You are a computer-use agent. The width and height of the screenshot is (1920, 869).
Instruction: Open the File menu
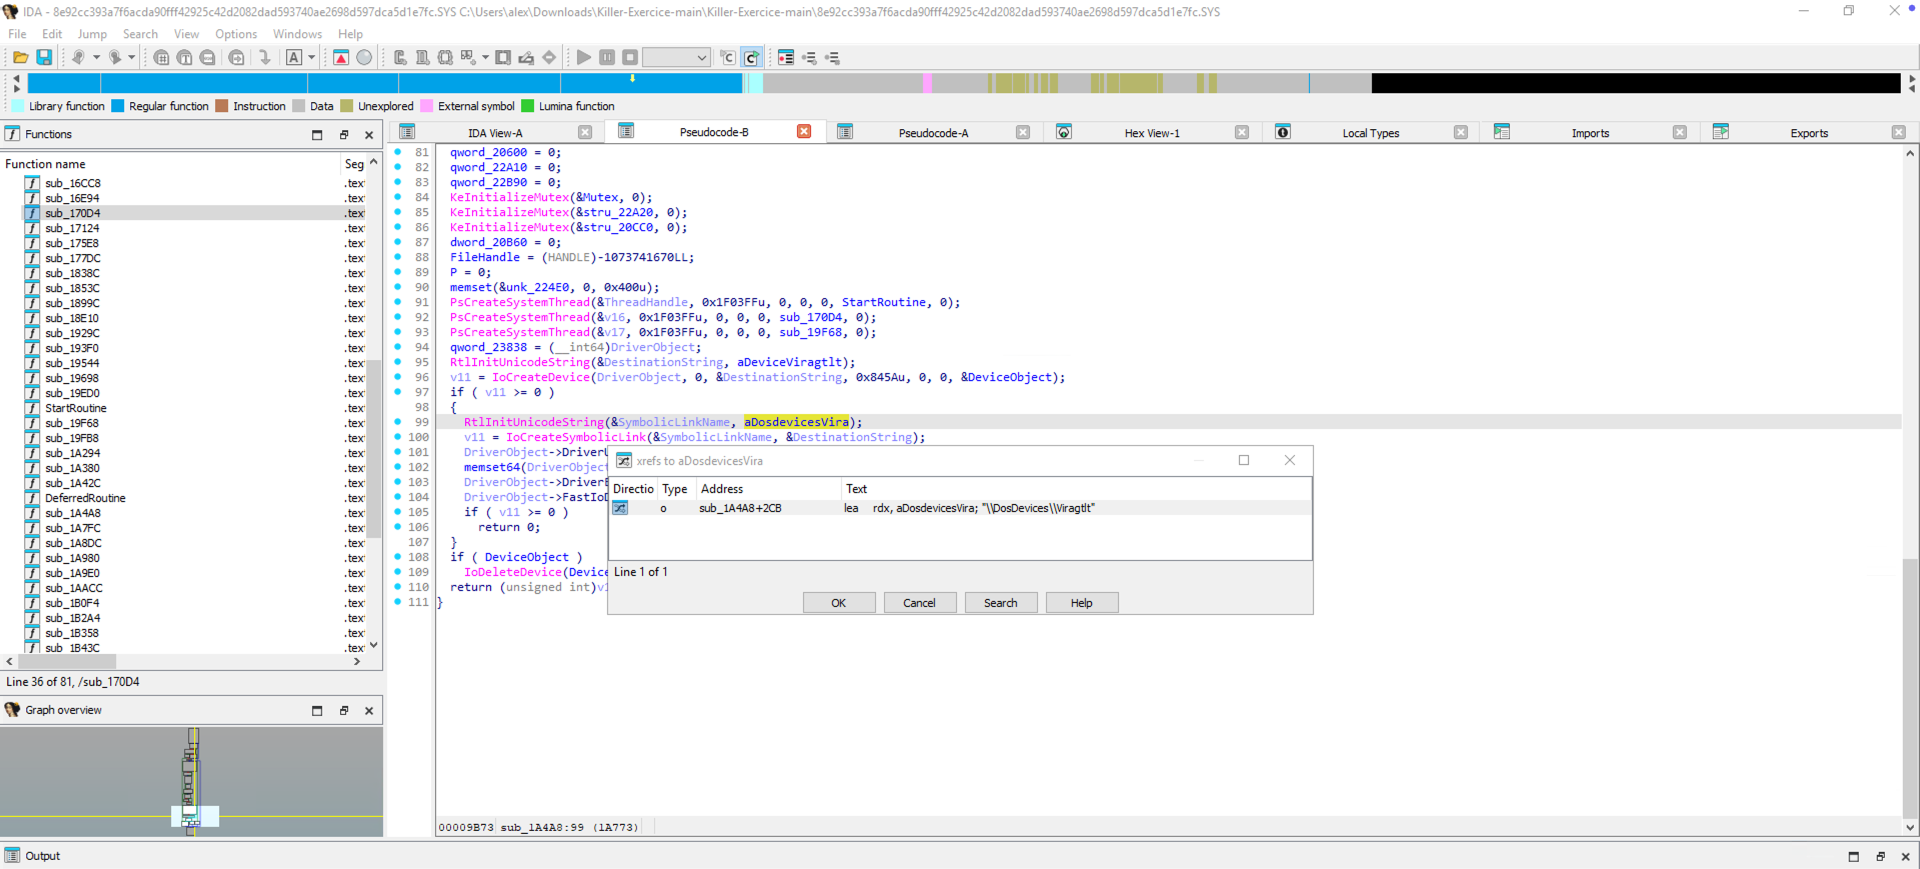pos(17,34)
